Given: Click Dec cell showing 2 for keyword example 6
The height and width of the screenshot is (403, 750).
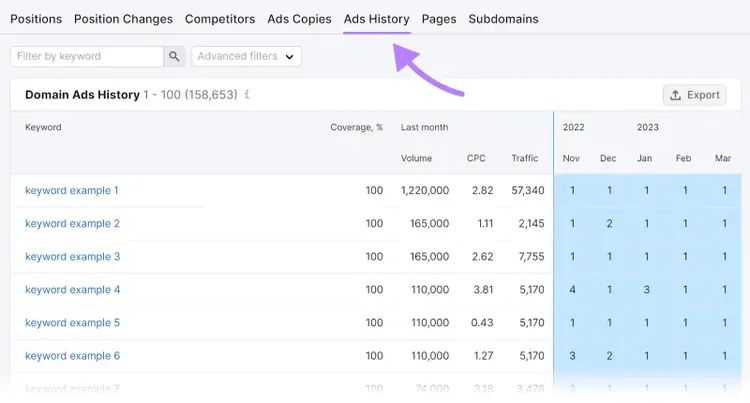Looking at the screenshot, I should 609,356.
